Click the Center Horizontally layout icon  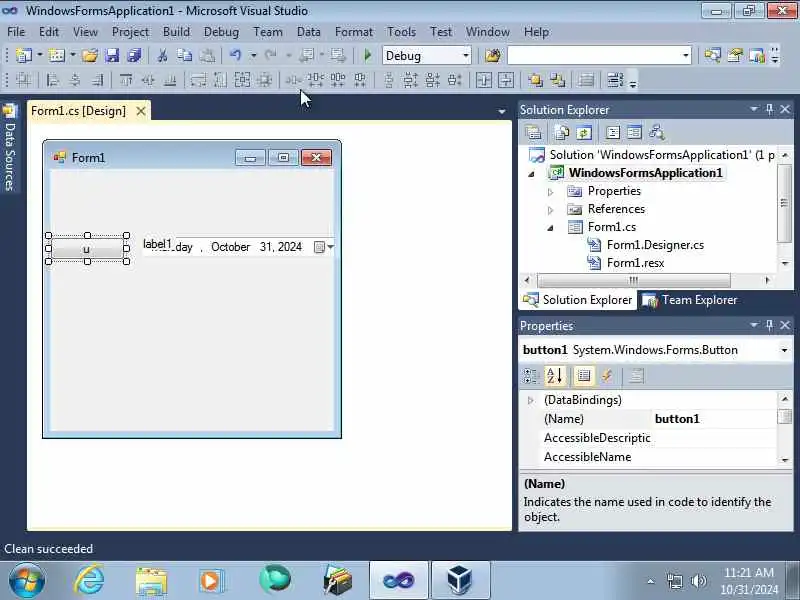click(484, 80)
